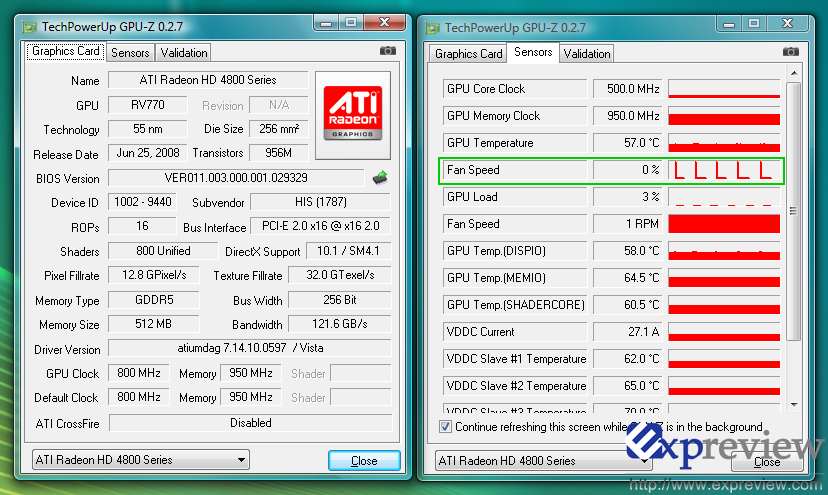Screen dimensions: 828x495
Task: Switch to Graphics Card tab in right window
Action: [x=468, y=54]
